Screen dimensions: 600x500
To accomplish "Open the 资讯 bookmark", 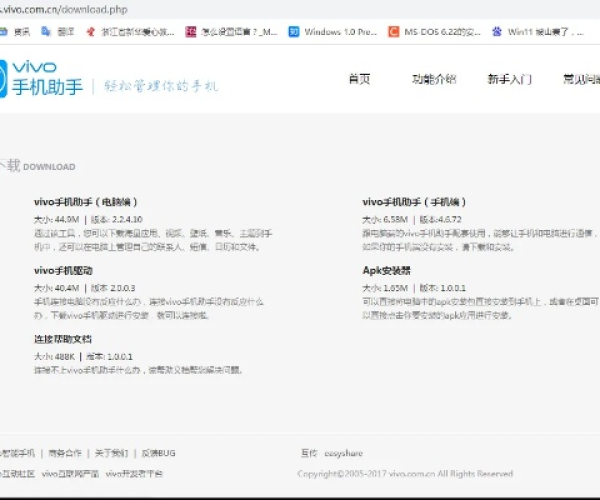I will (x=15, y=32).
